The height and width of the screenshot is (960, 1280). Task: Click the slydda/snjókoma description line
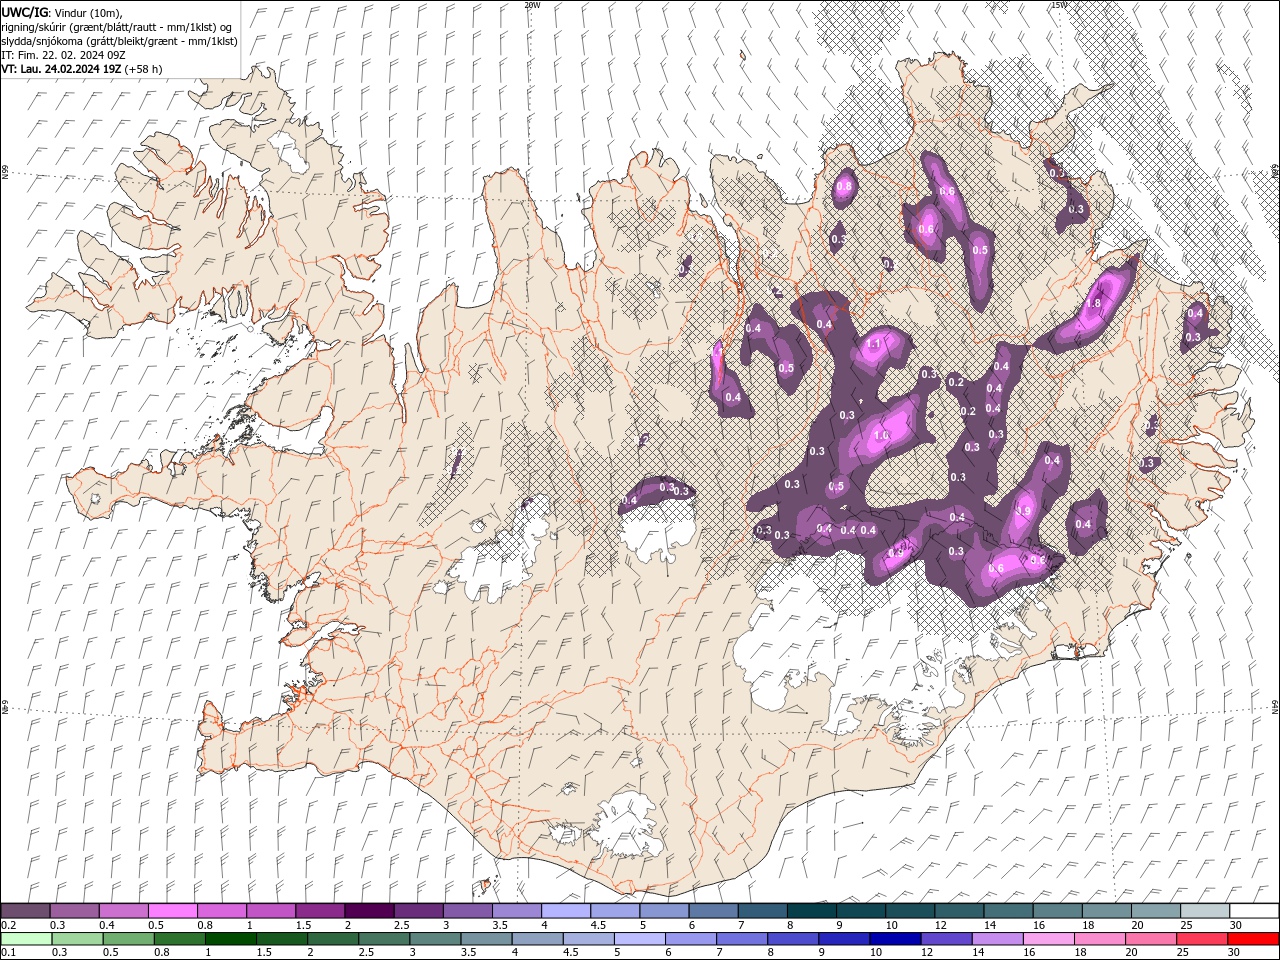(x=119, y=40)
